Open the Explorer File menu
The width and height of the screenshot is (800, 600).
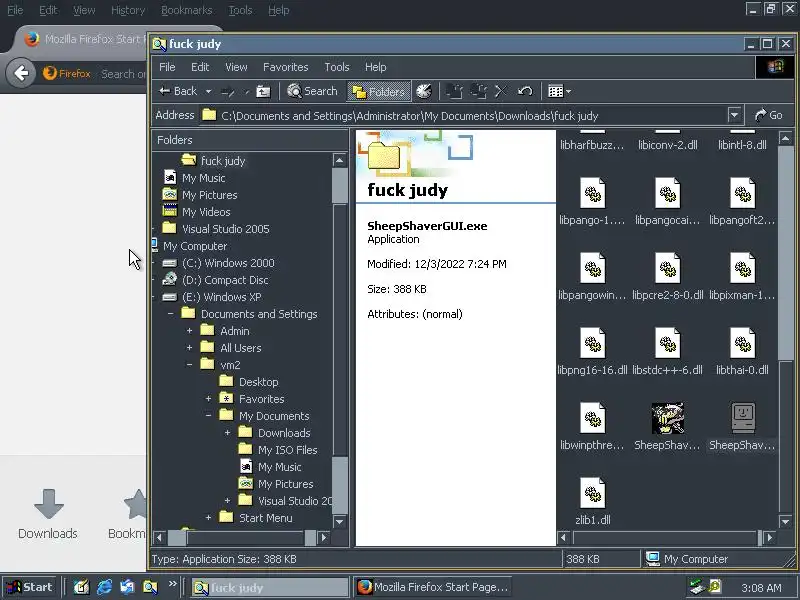click(x=167, y=67)
